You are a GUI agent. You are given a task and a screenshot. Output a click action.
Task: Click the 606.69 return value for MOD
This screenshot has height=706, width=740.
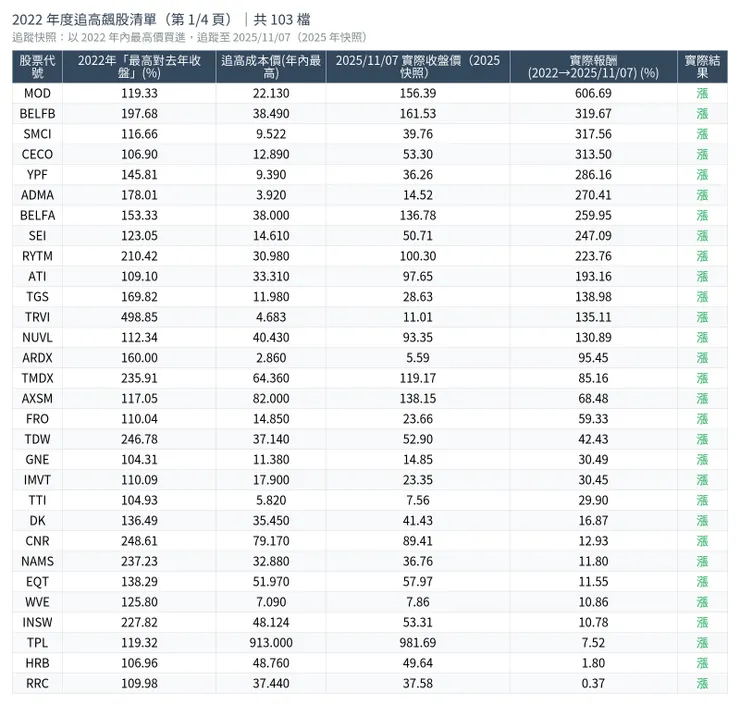coord(593,93)
